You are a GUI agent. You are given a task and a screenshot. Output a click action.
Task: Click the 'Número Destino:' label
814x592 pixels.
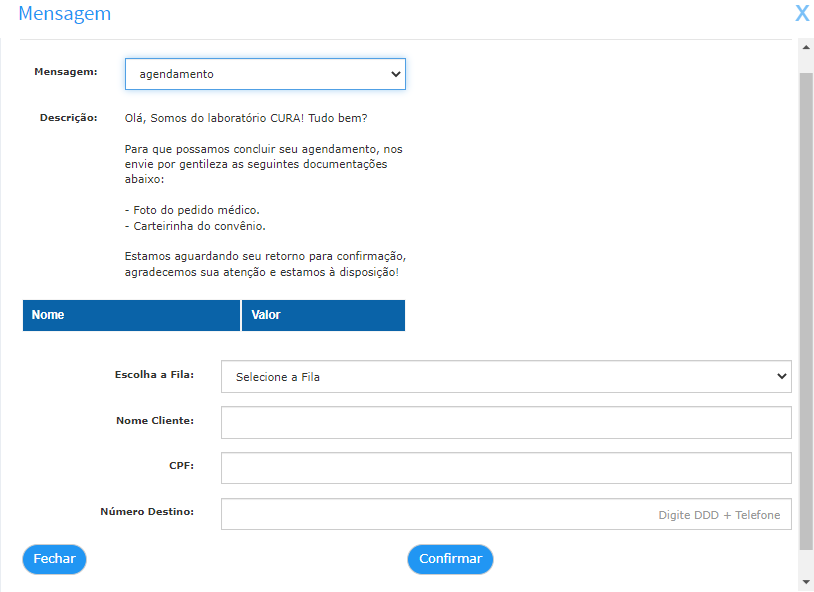point(147,512)
